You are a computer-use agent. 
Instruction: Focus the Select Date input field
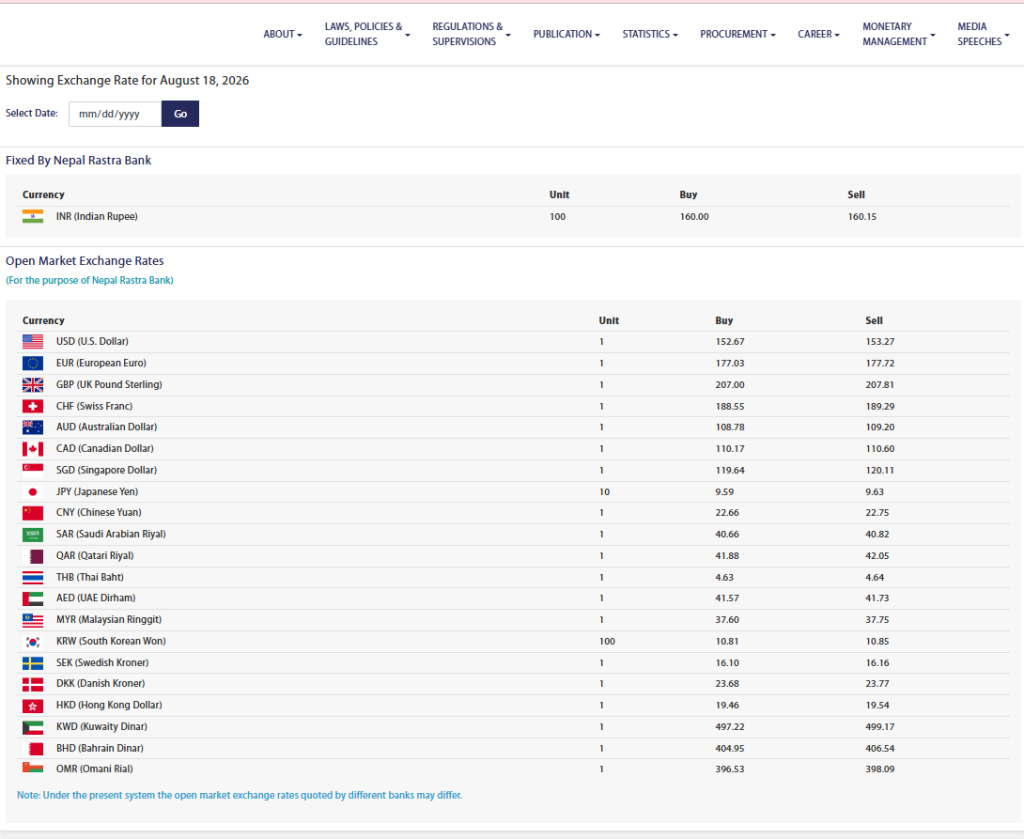click(x=115, y=114)
